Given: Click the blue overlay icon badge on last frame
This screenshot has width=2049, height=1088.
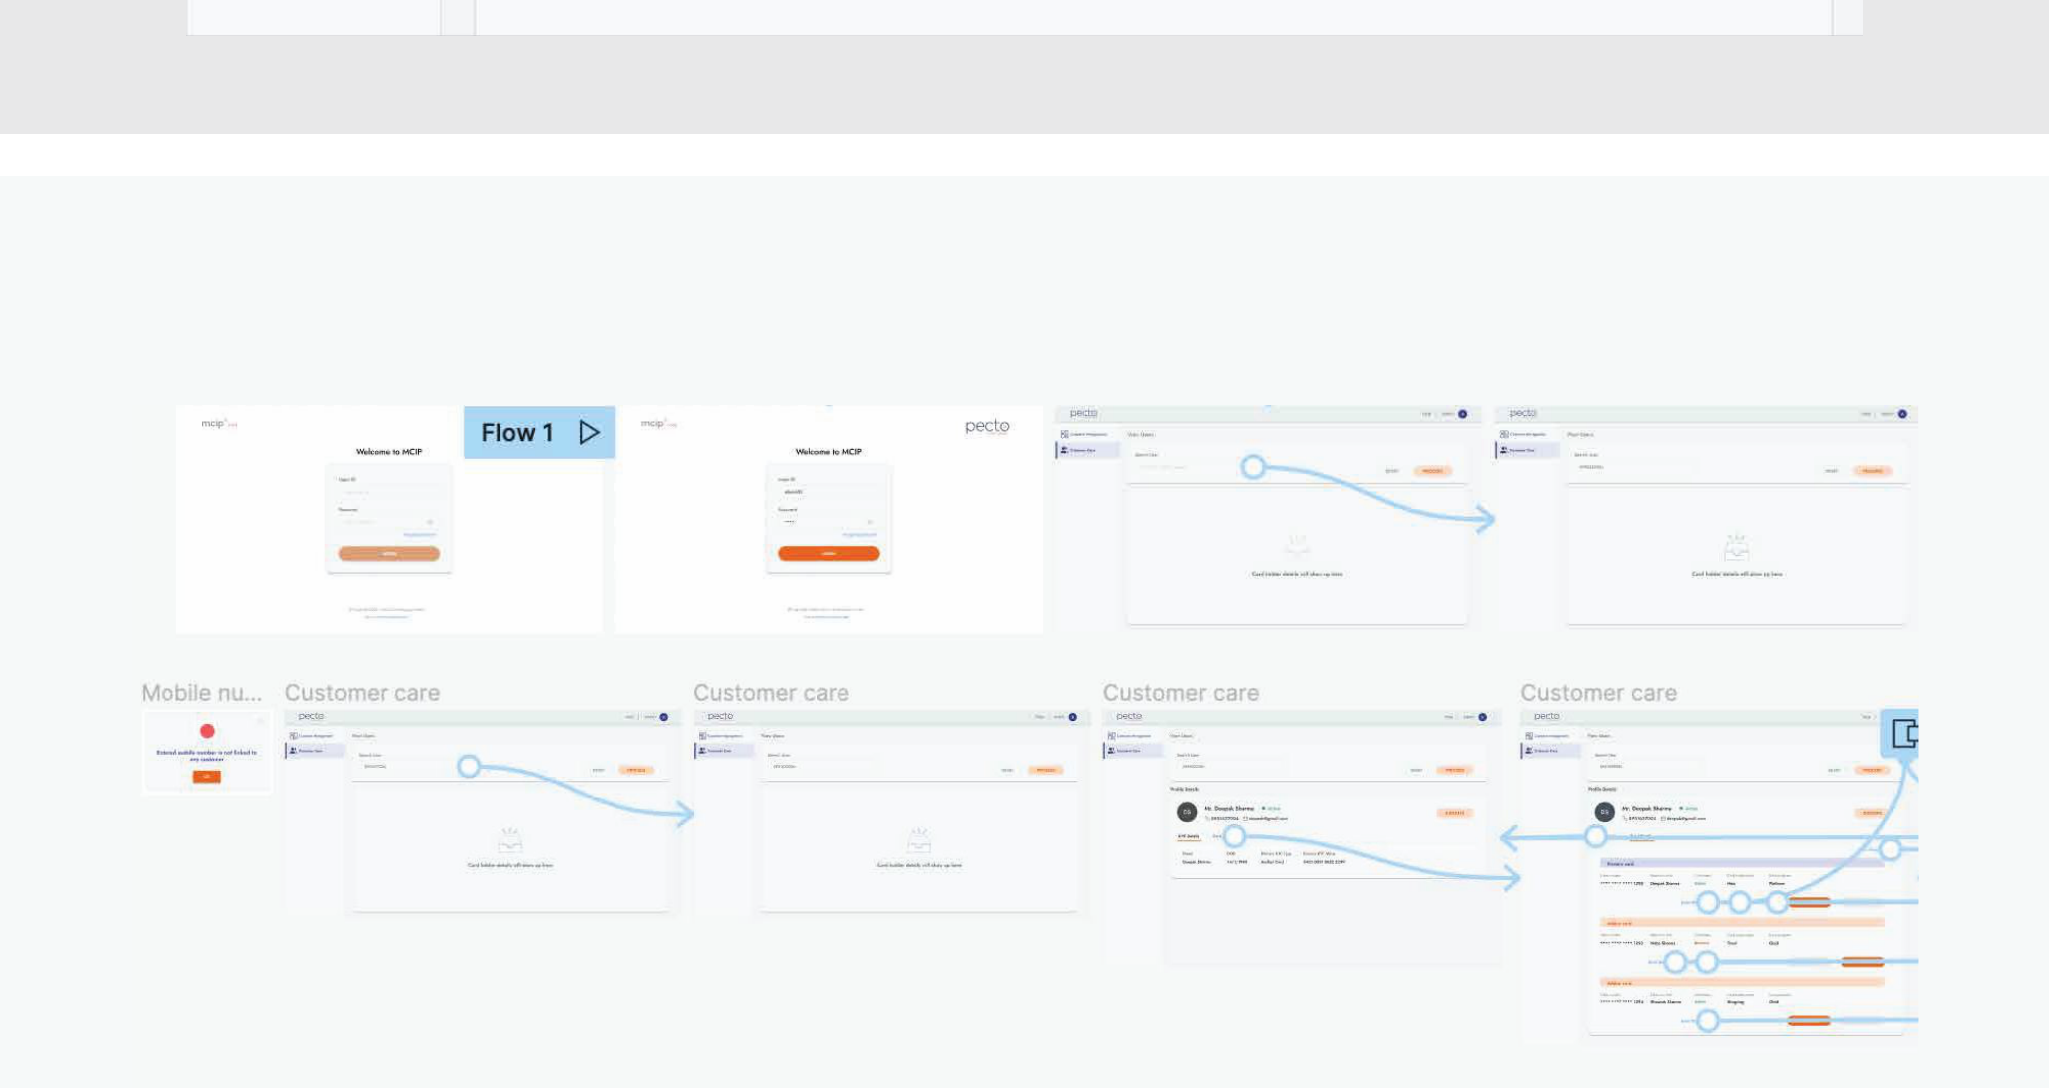Looking at the screenshot, I should pyautogui.click(x=1900, y=734).
